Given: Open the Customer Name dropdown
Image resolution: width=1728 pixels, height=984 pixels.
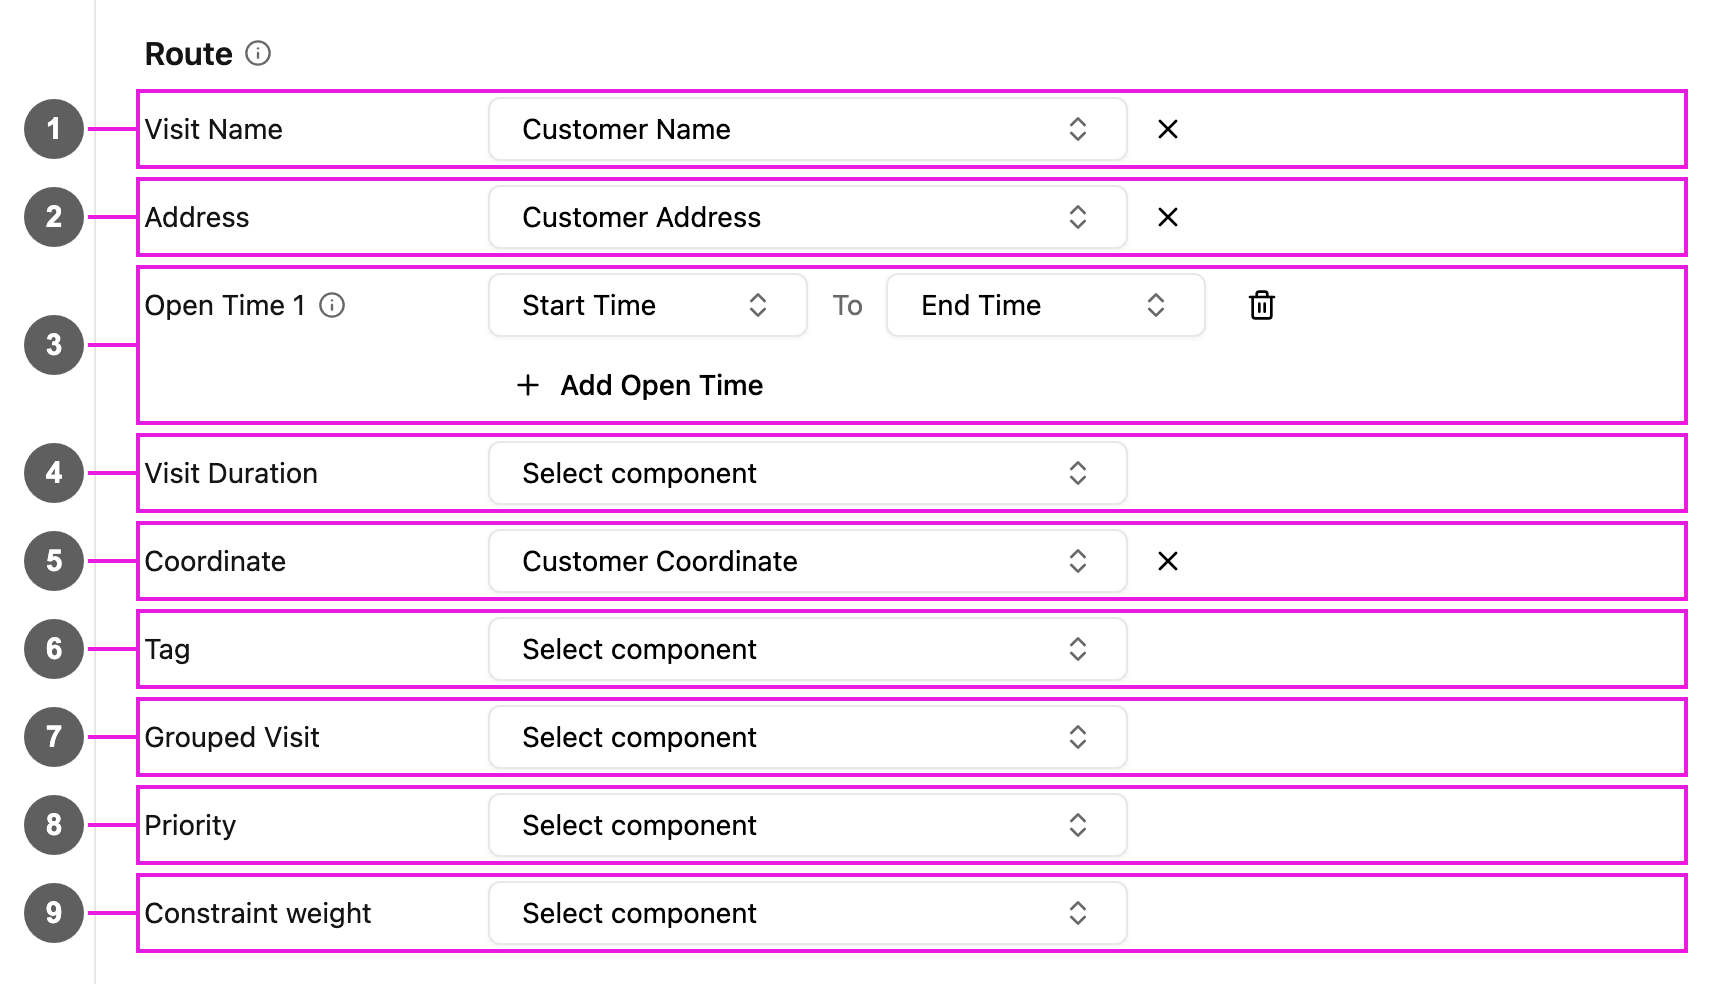Looking at the screenshot, I should pyautogui.click(x=808, y=129).
